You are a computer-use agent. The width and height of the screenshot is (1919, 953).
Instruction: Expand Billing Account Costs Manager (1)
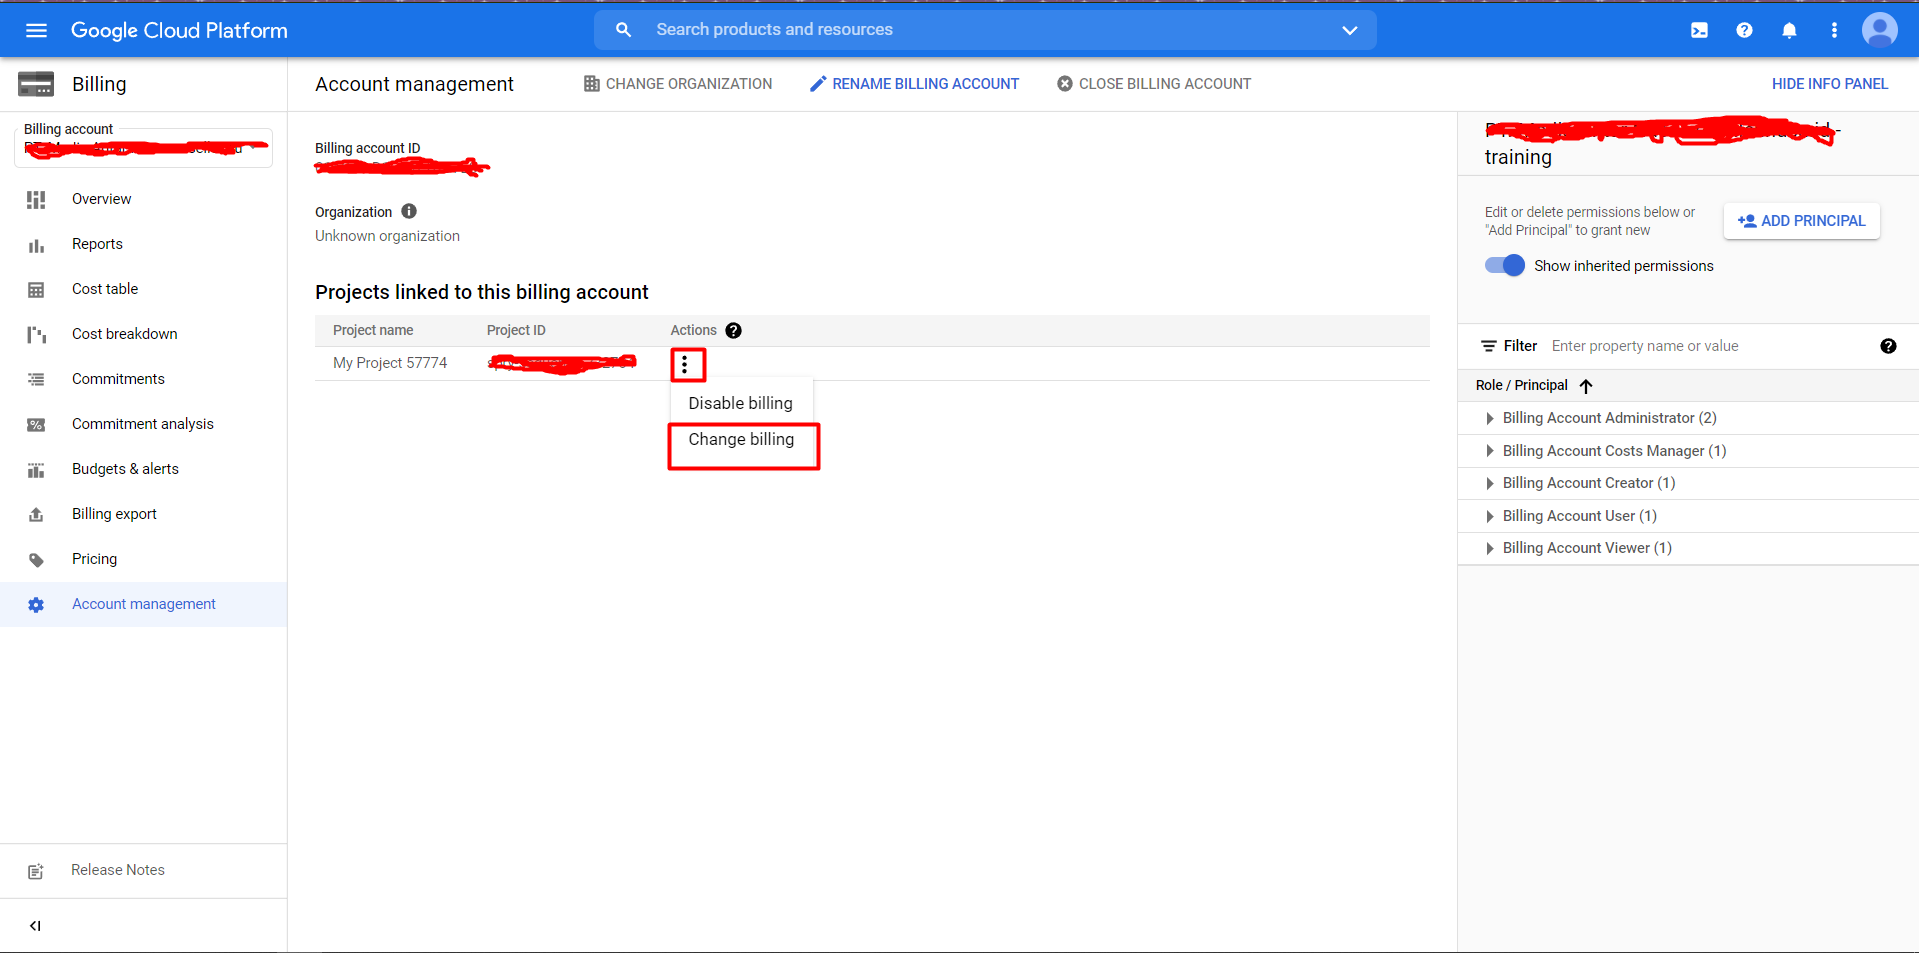1490,451
